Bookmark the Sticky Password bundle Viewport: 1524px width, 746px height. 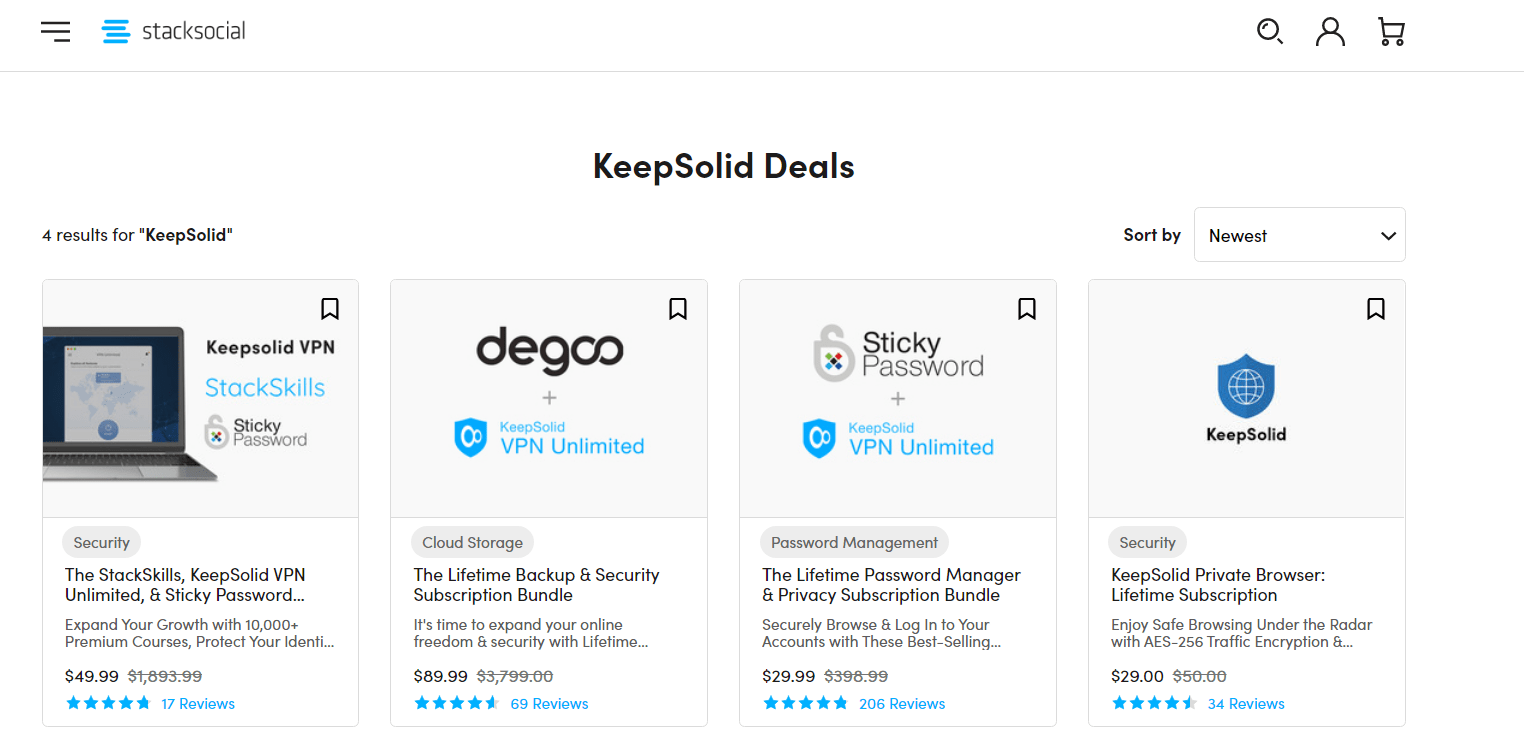[1027, 309]
